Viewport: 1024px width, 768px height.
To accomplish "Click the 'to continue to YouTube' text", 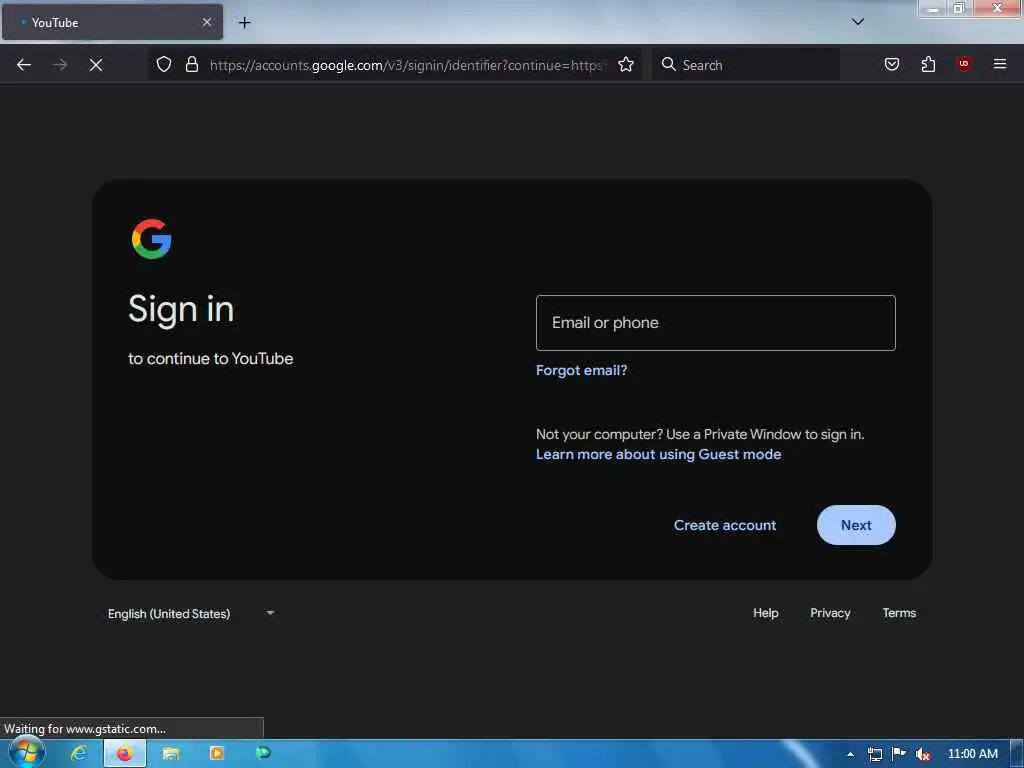I will pyautogui.click(x=210, y=359).
